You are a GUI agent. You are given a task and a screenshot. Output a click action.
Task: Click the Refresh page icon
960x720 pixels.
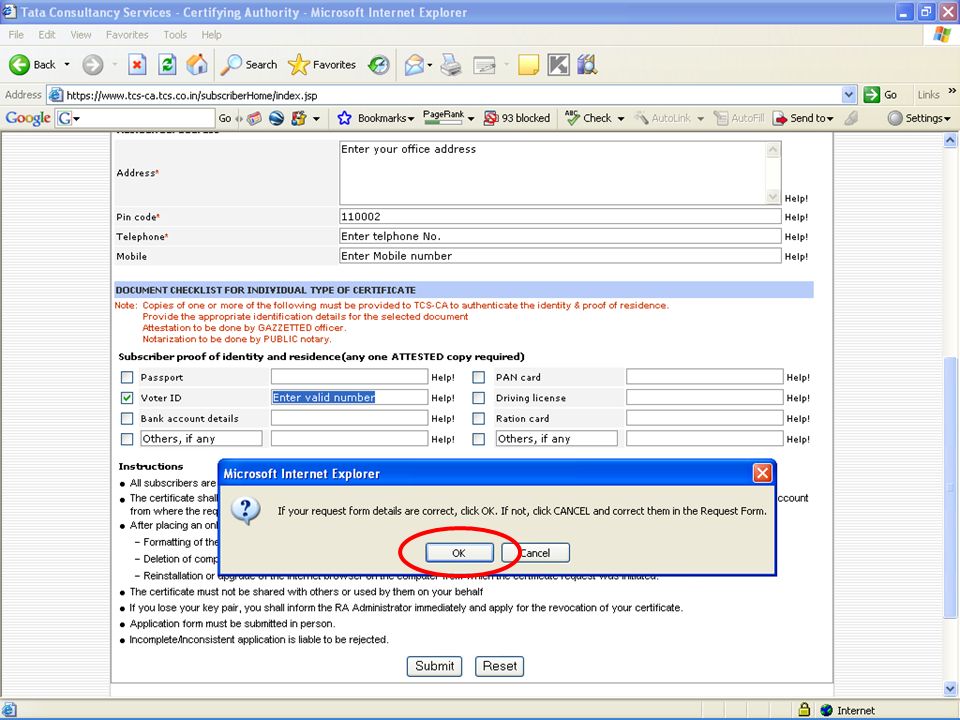(x=167, y=64)
